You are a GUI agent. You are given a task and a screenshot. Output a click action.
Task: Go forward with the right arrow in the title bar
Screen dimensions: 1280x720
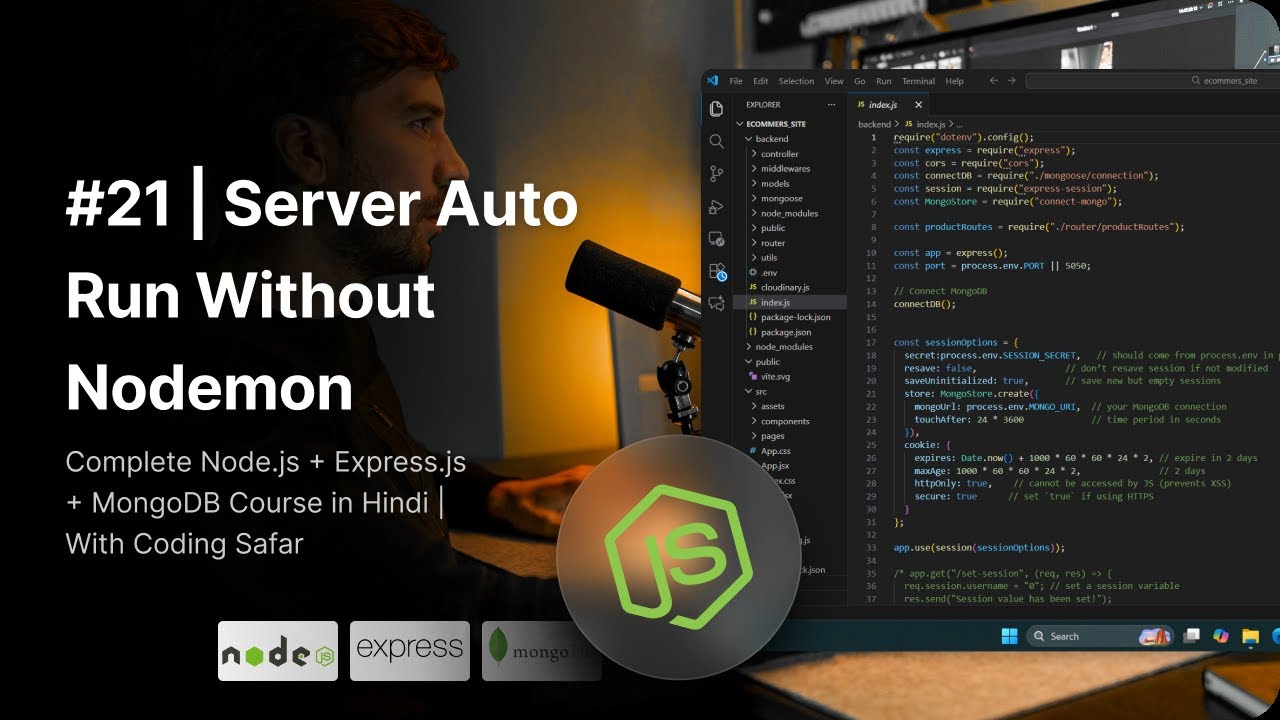(1012, 81)
